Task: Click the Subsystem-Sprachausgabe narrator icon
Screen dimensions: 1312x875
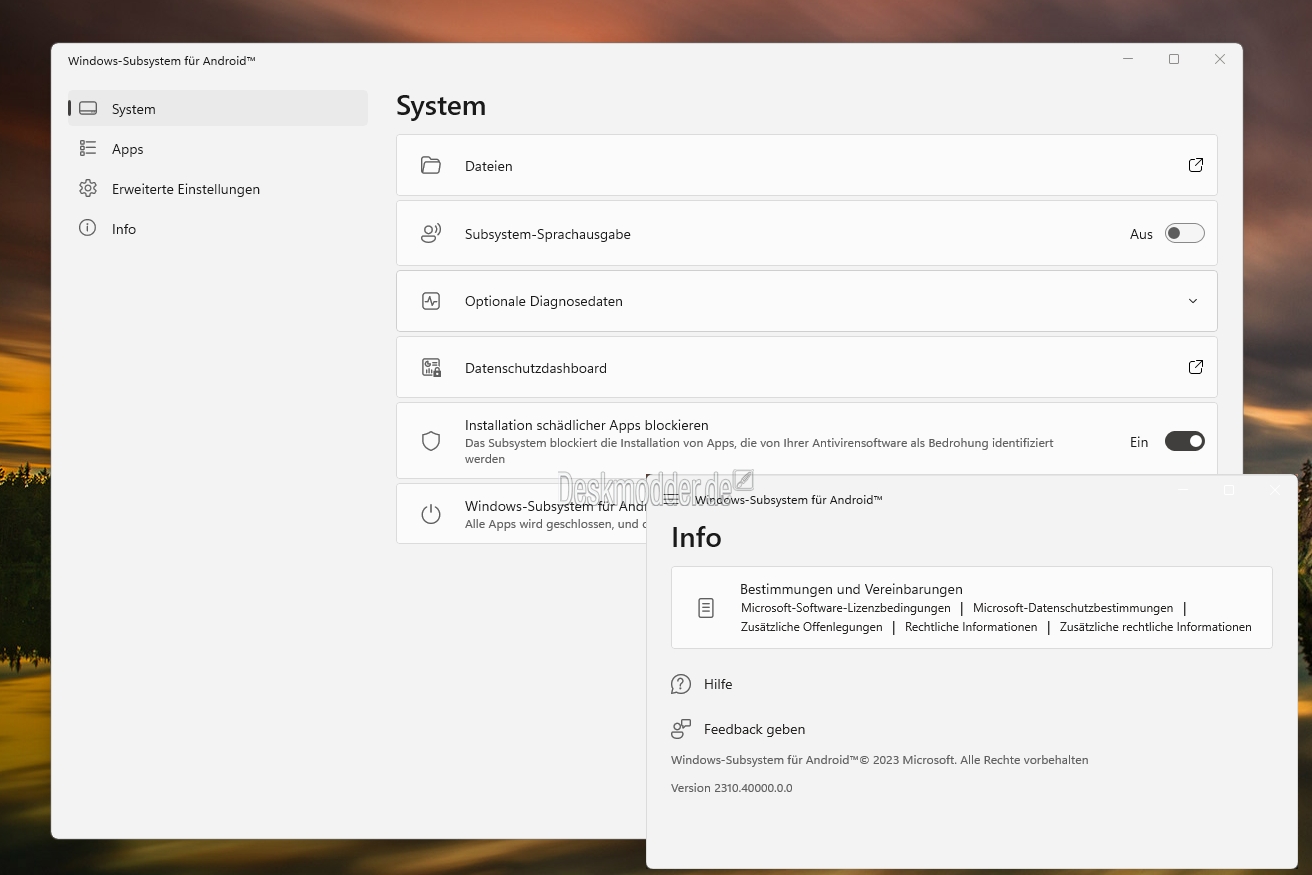Action: 431,233
